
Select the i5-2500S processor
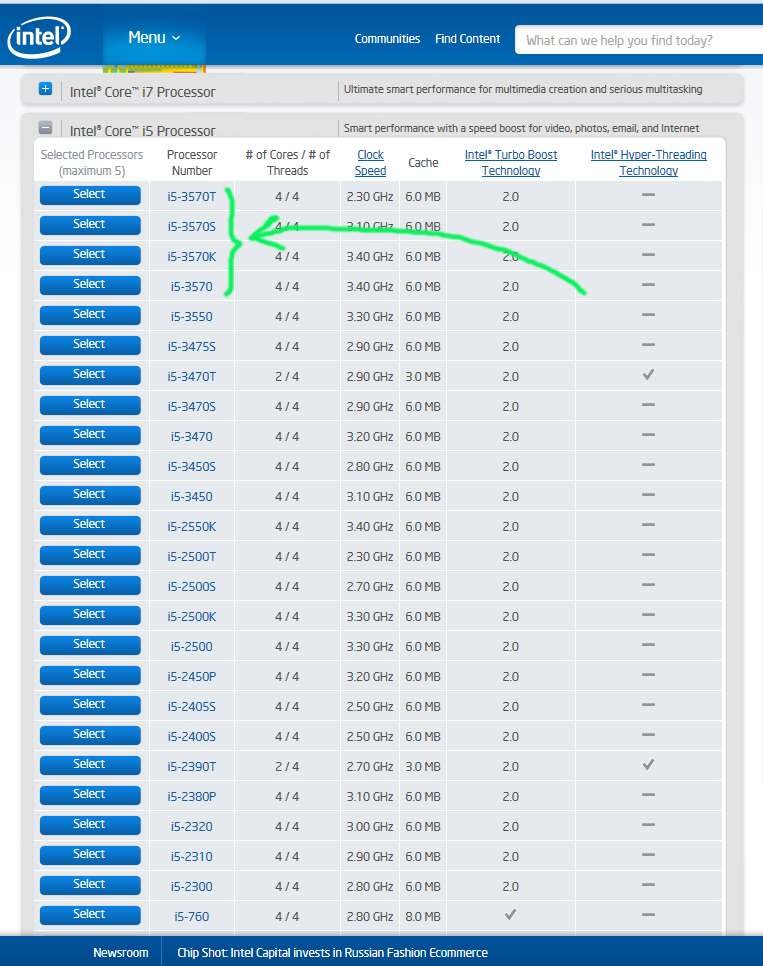(90, 585)
